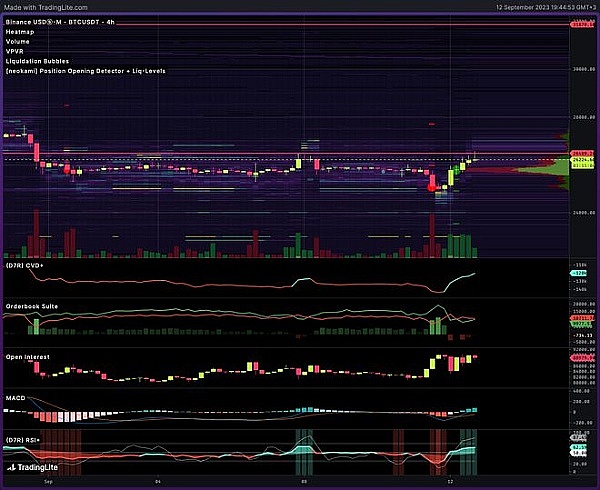
Task: Expand the VPVR indicator label
Action: (x=16, y=51)
